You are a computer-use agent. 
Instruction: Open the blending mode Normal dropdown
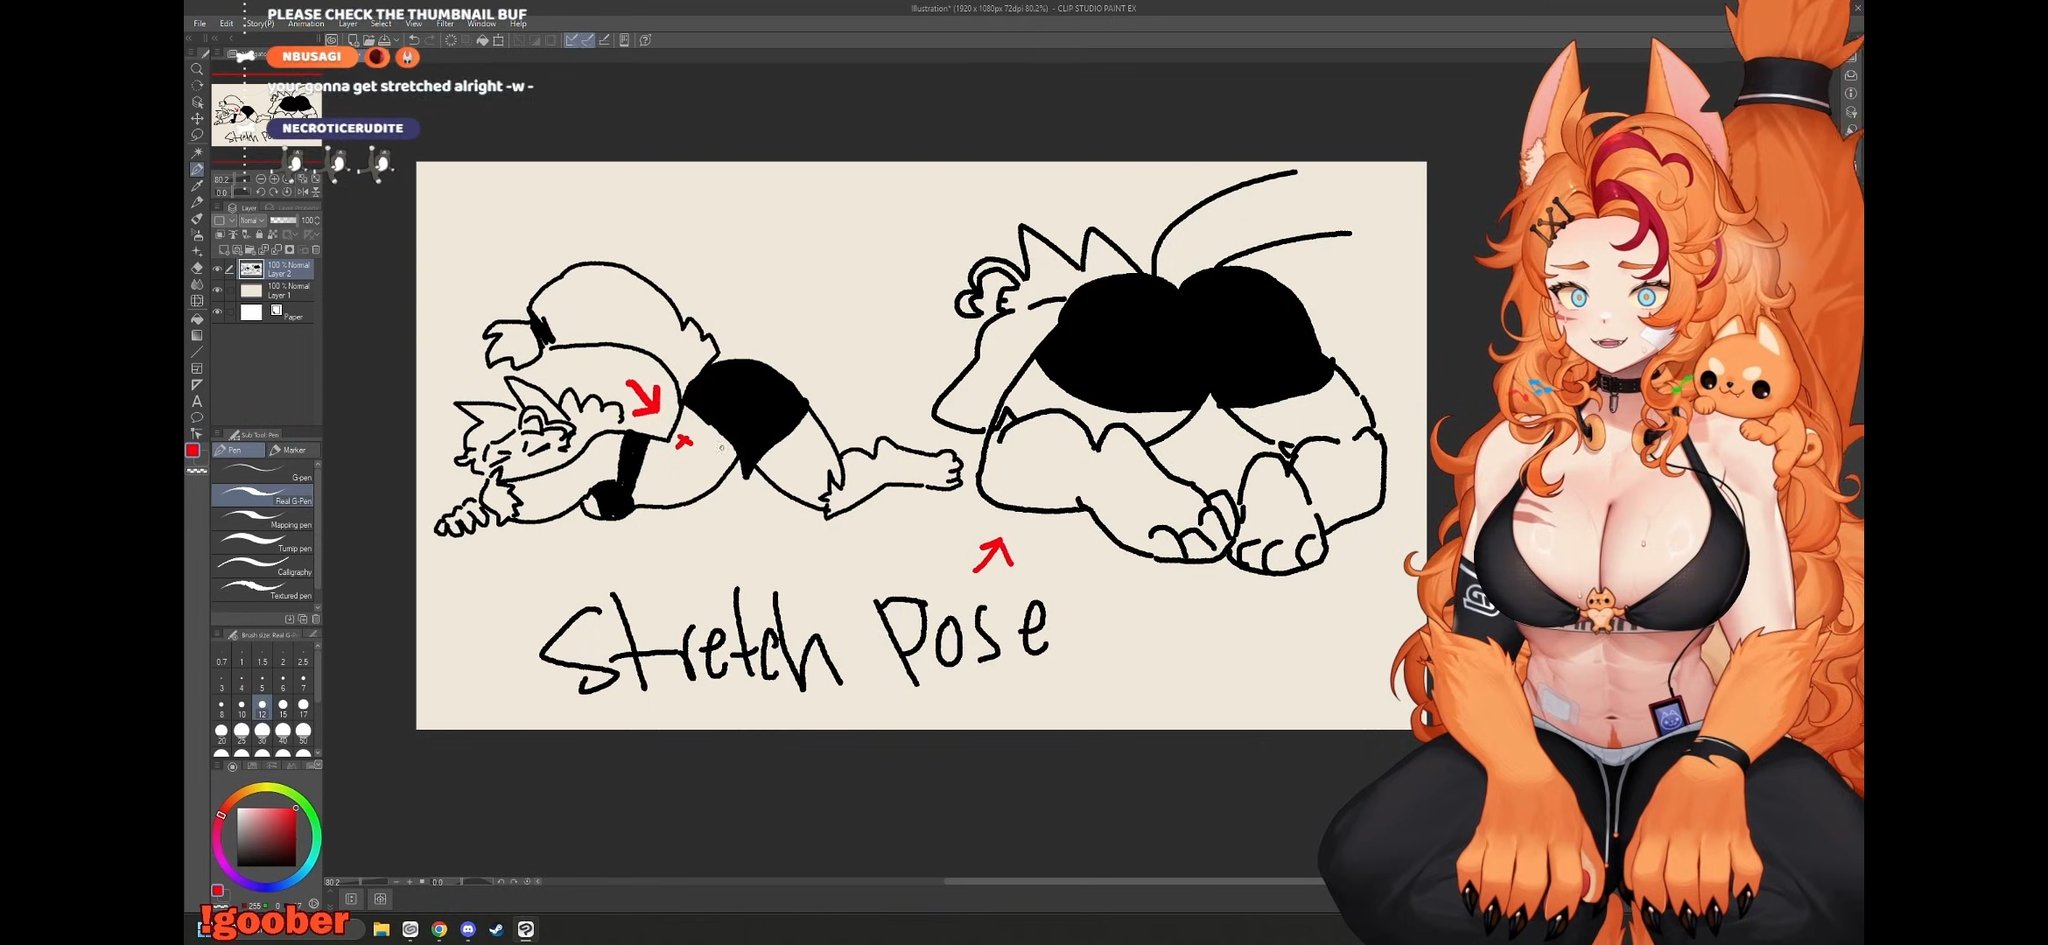(x=251, y=220)
